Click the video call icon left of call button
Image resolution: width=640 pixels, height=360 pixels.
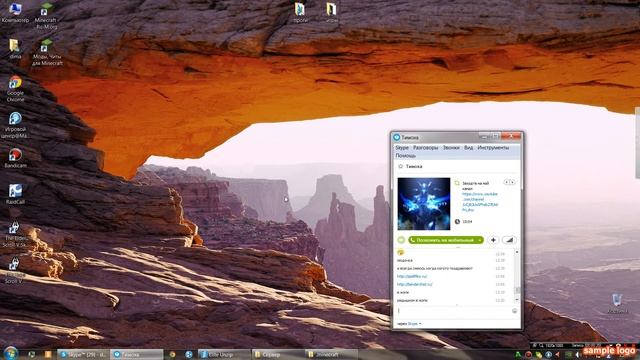tap(401, 240)
